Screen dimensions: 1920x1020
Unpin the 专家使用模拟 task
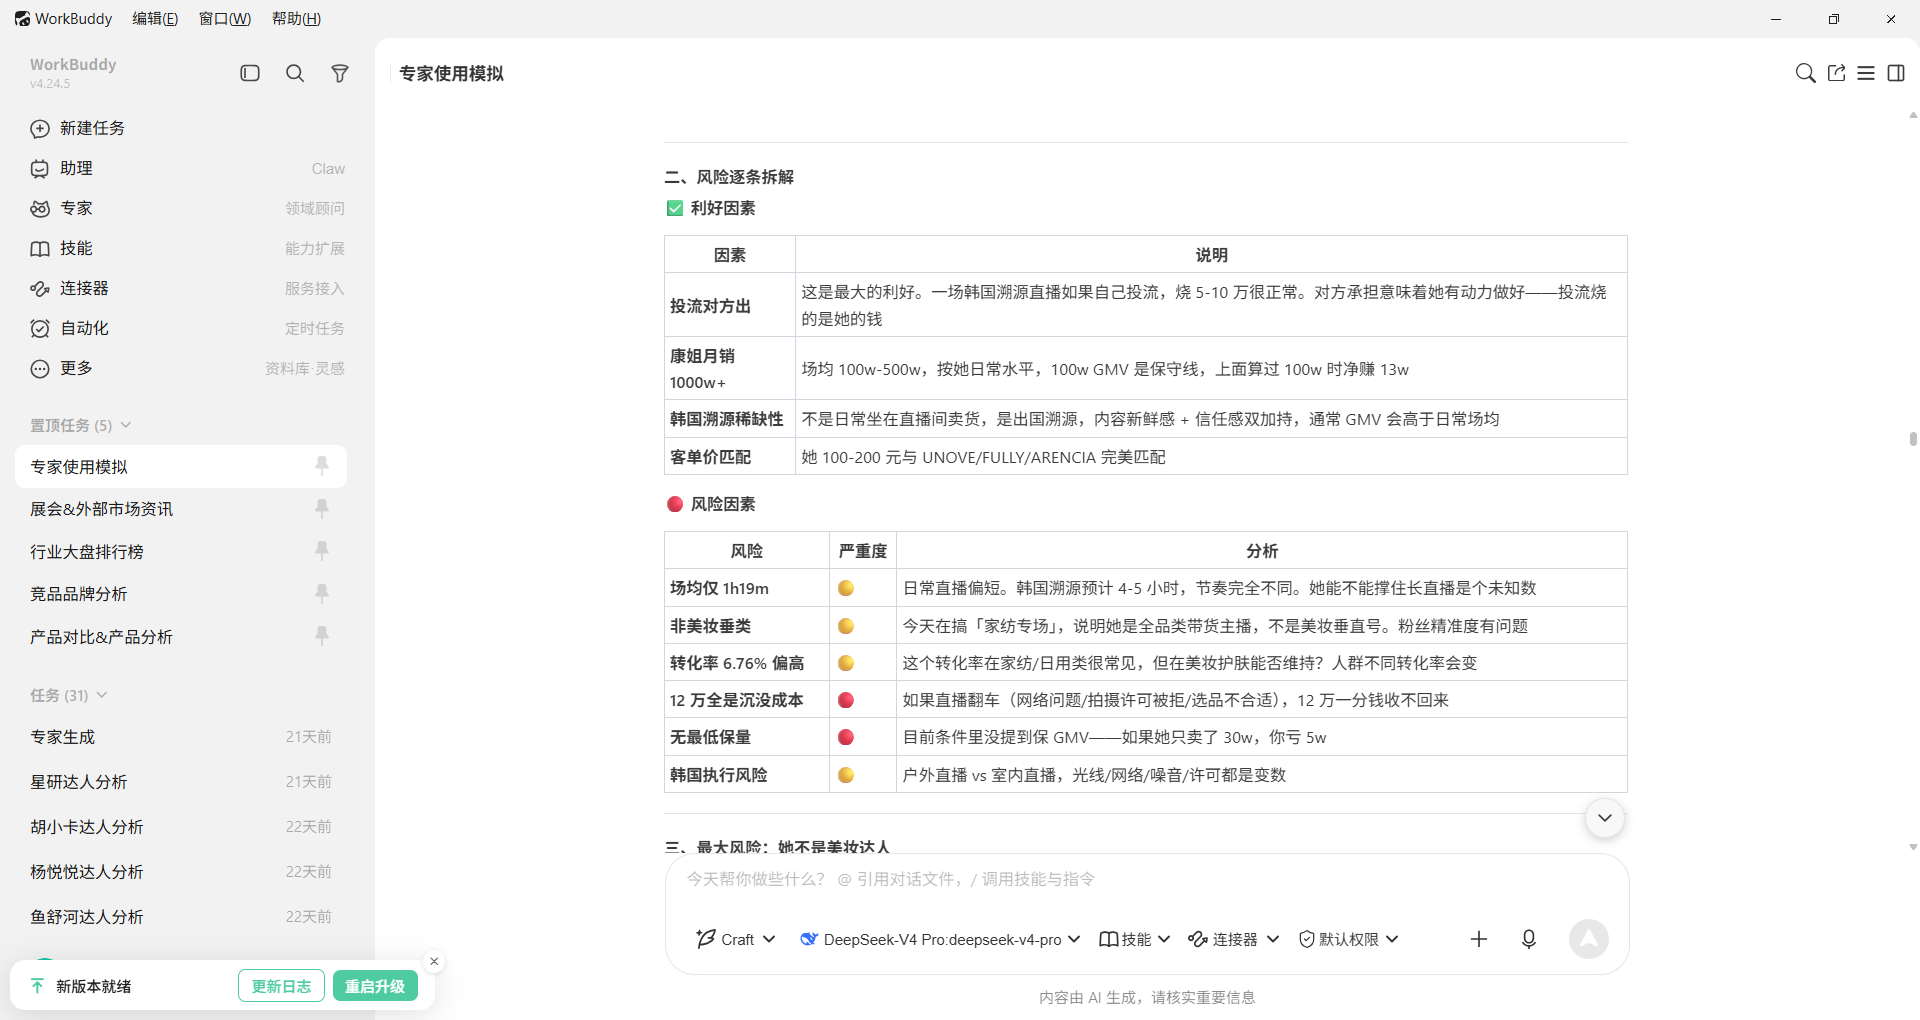click(322, 465)
